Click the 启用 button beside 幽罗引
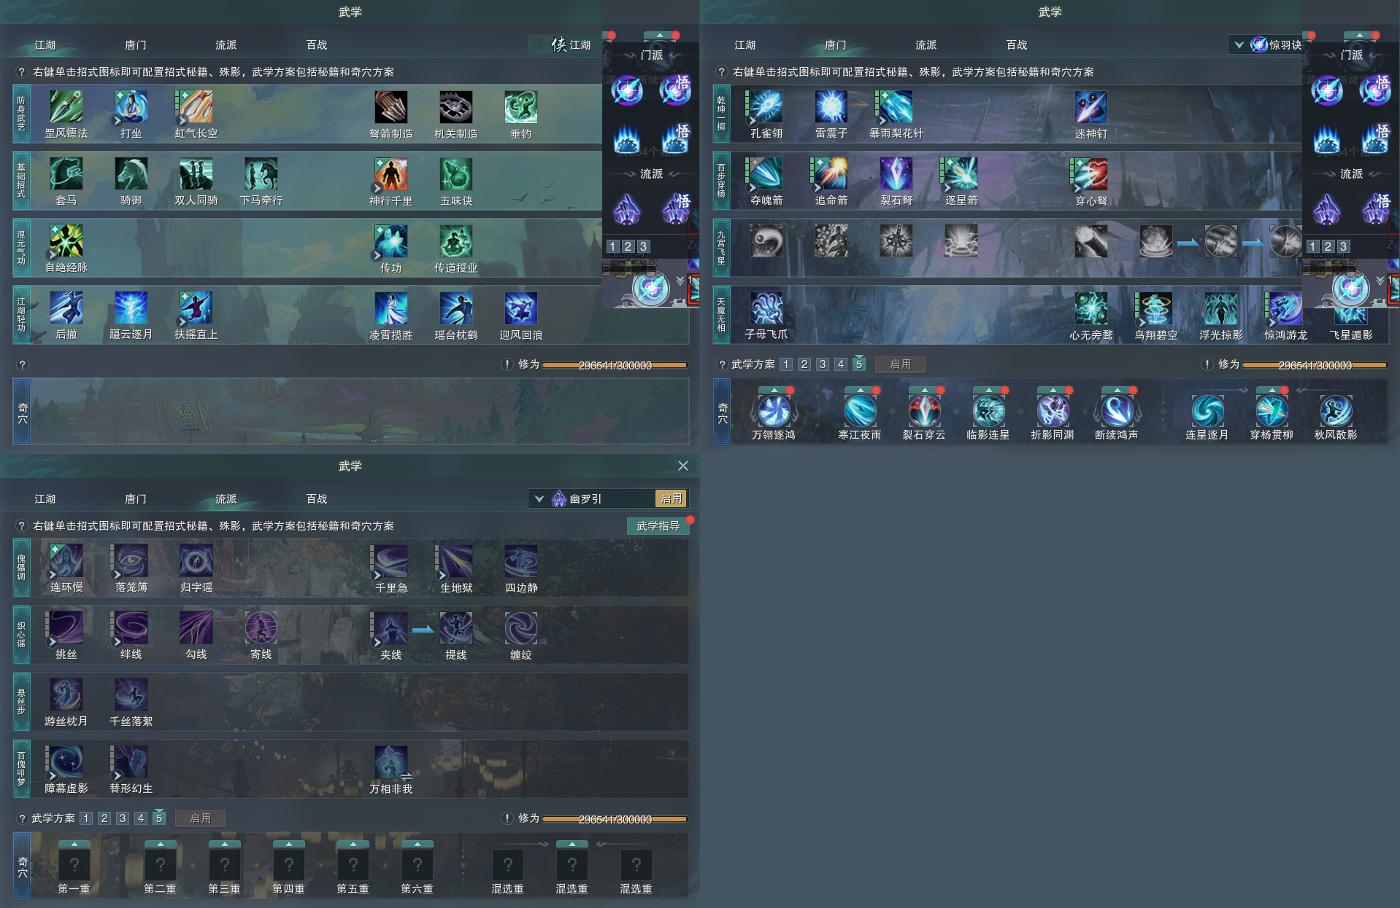 tap(671, 498)
